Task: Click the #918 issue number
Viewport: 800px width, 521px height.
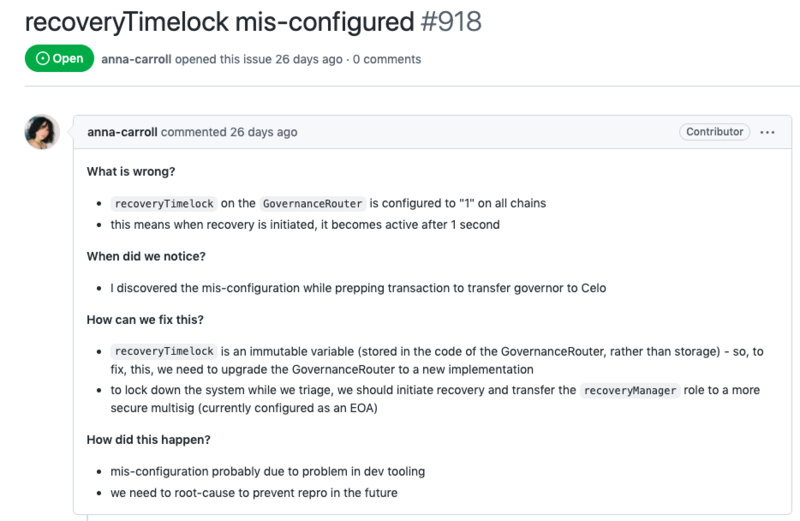Action: tap(451, 21)
